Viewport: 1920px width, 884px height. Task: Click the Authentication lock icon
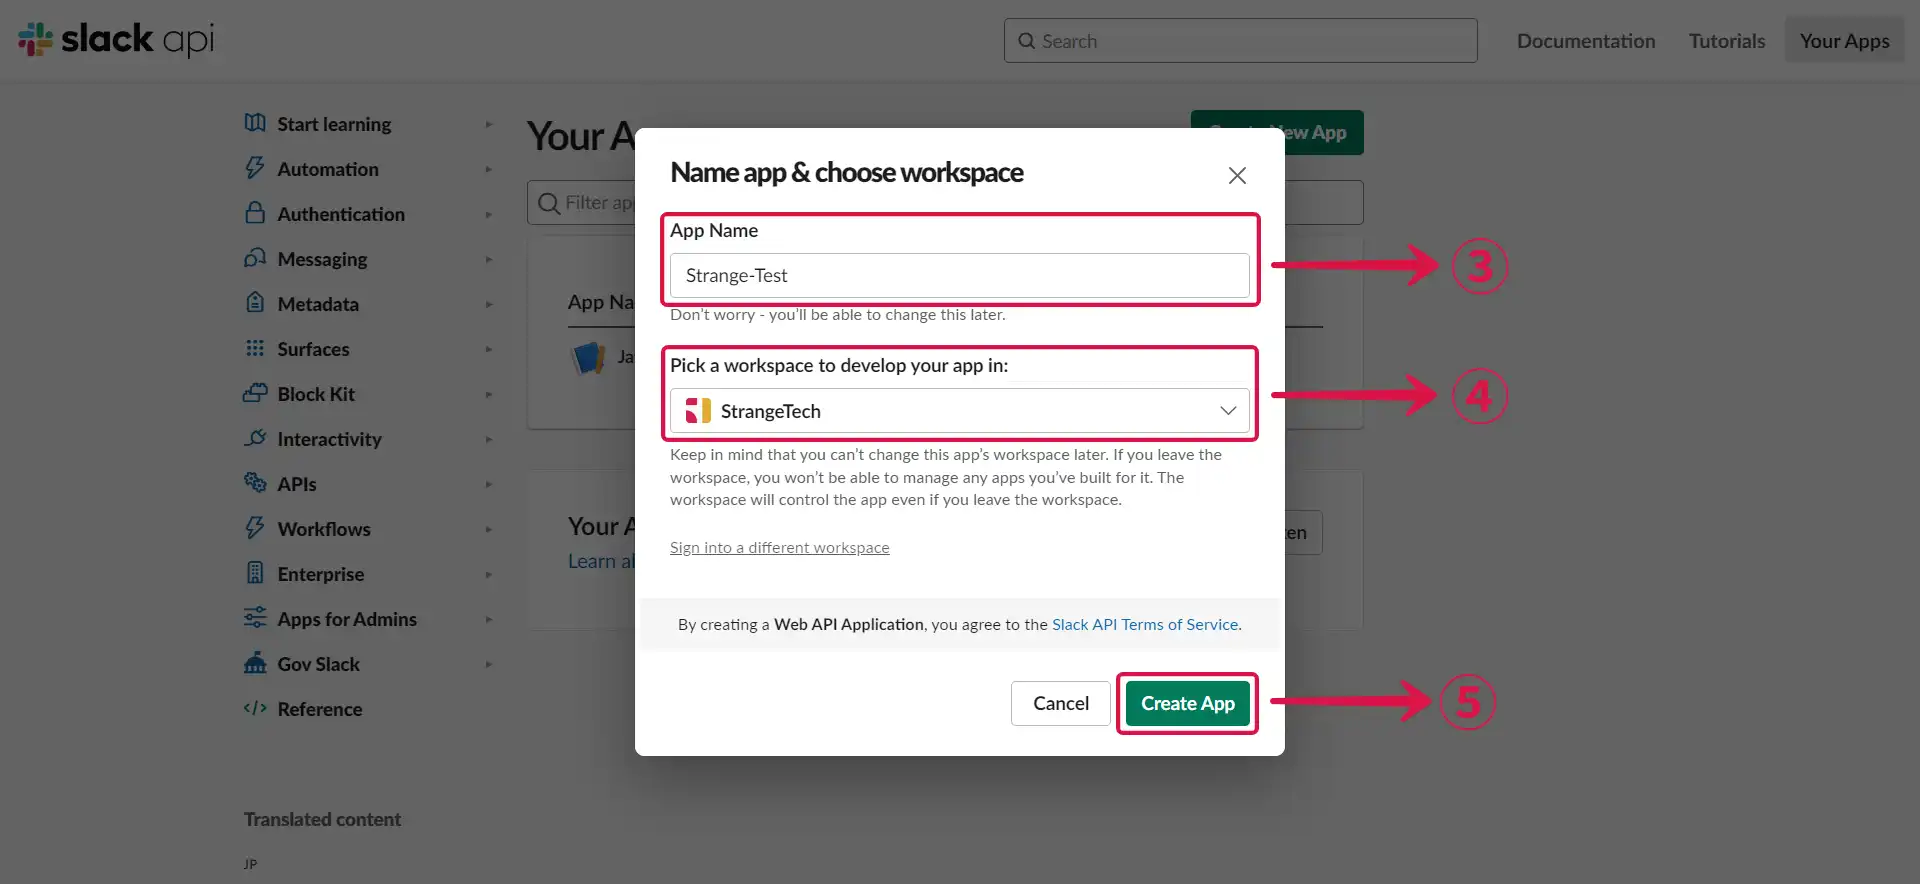[255, 213]
